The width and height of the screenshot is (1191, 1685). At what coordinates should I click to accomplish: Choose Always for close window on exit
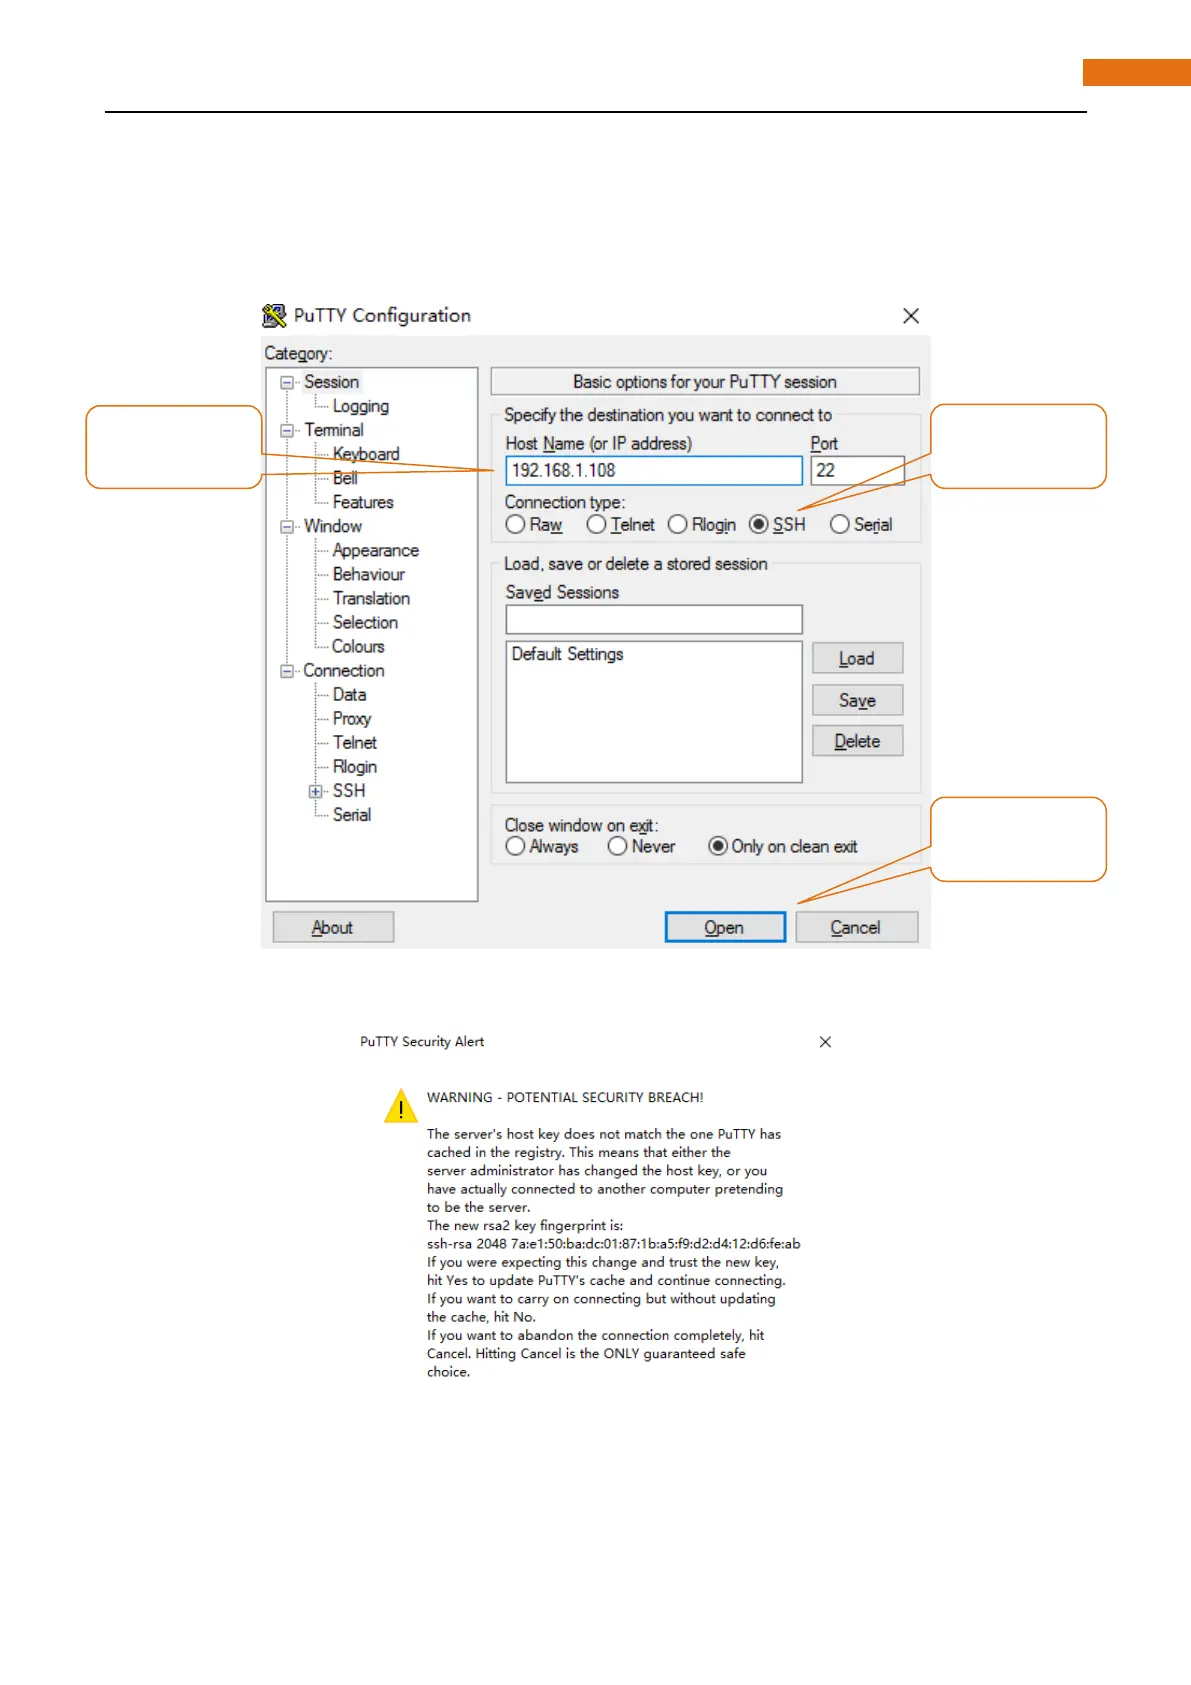click(542, 846)
